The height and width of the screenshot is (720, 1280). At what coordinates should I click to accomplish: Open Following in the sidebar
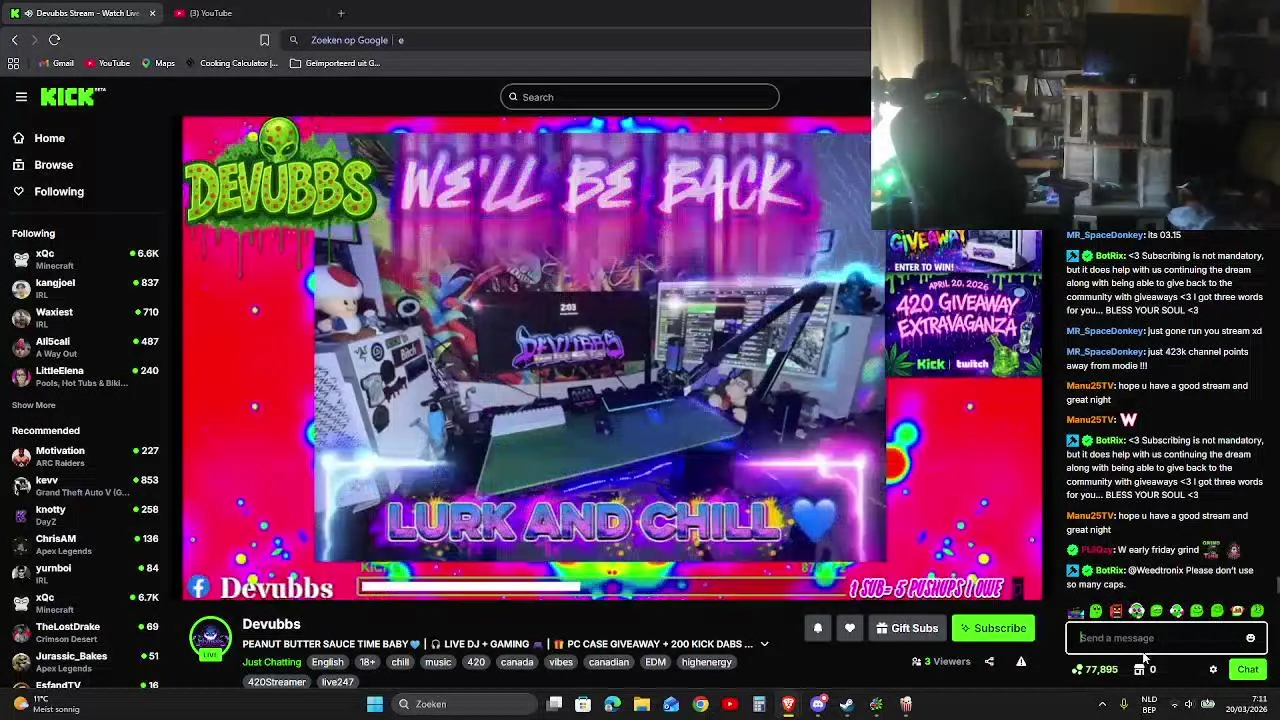point(59,191)
